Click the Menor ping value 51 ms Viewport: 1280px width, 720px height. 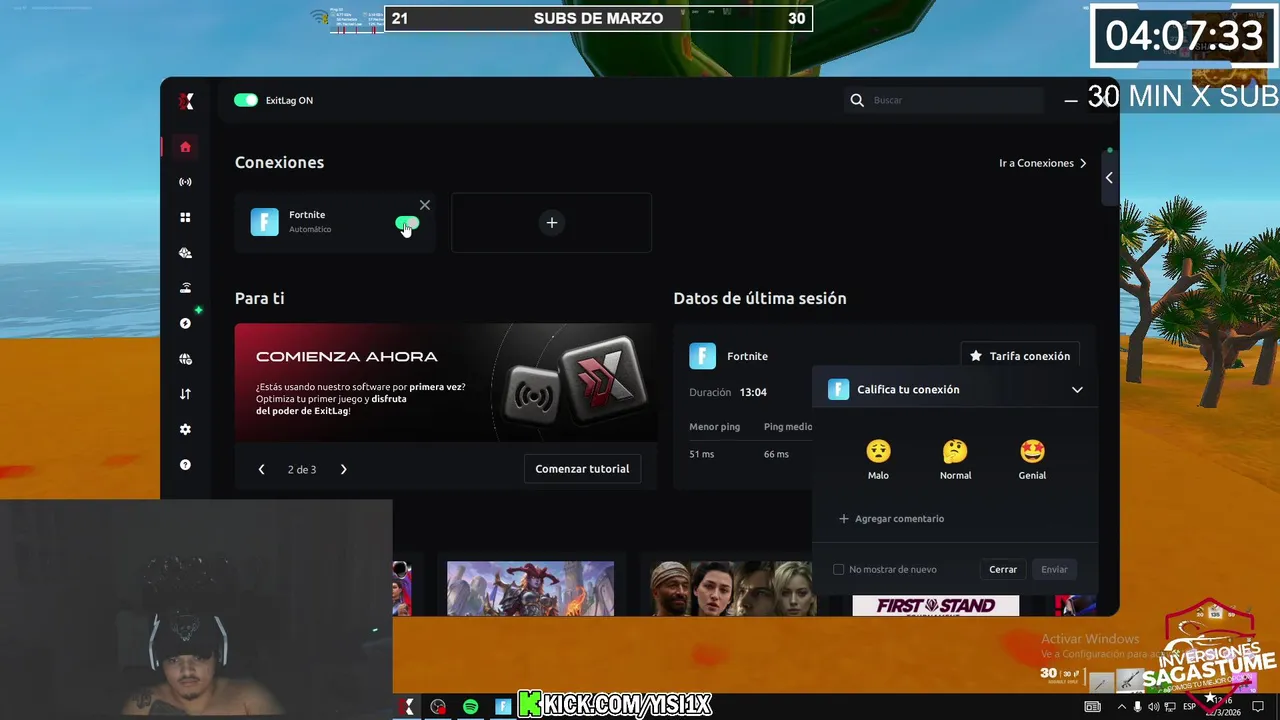tap(702, 454)
